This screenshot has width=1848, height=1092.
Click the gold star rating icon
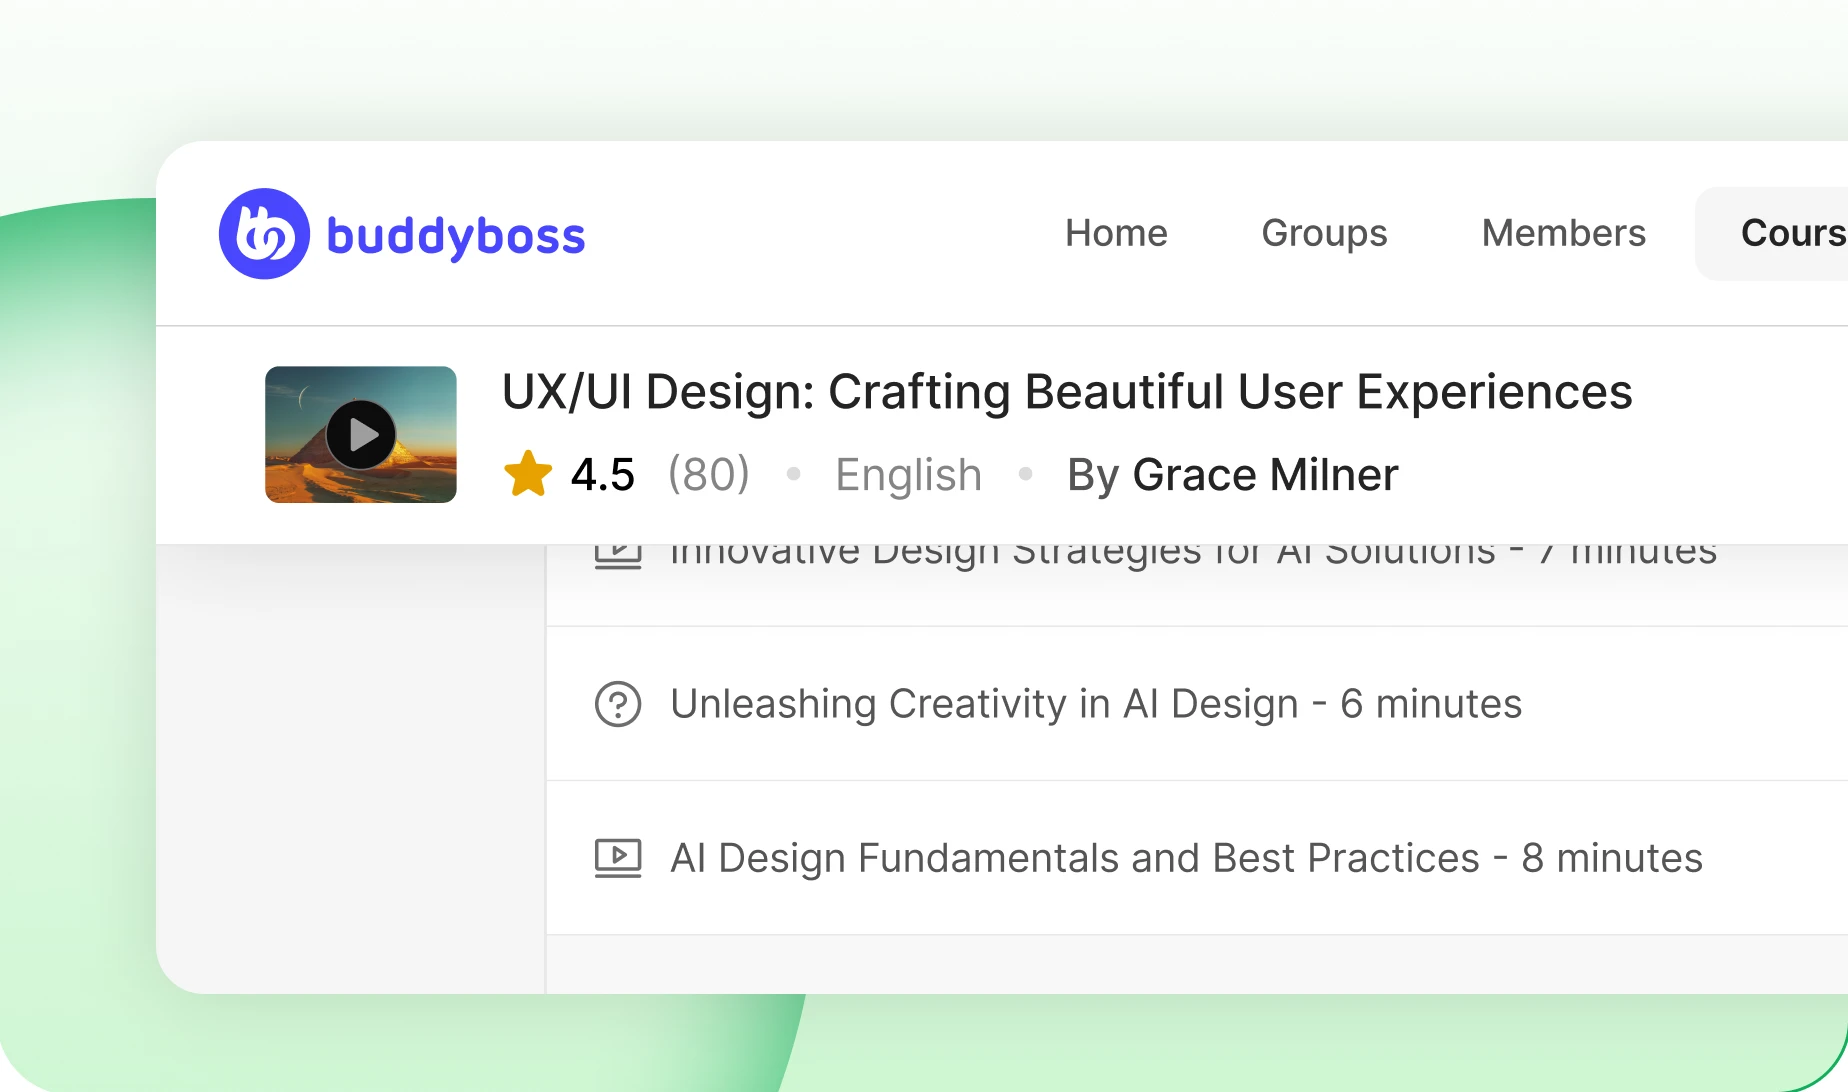(528, 474)
